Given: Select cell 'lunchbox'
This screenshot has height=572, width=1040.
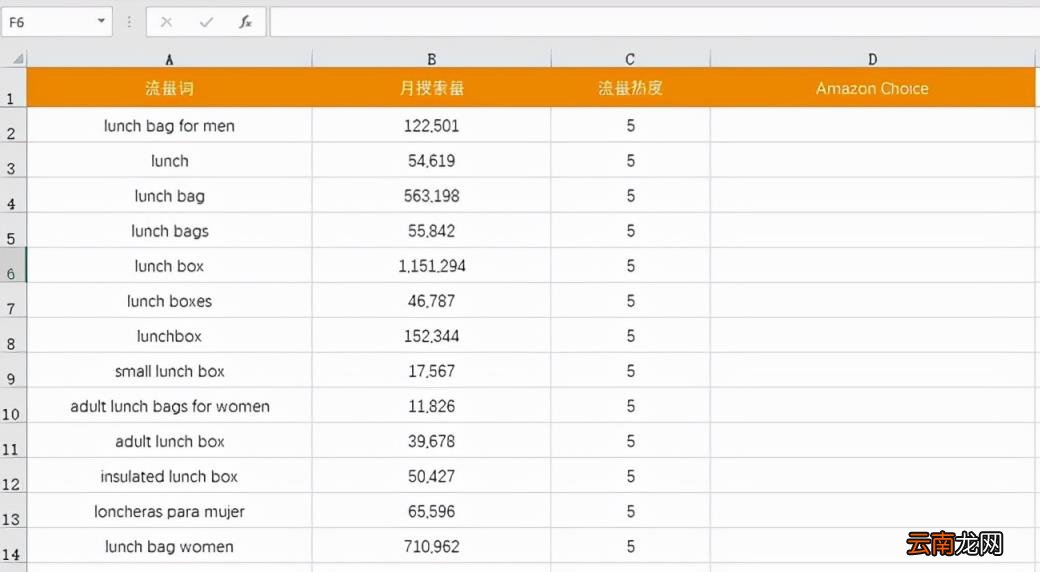Looking at the screenshot, I should pos(169,336).
